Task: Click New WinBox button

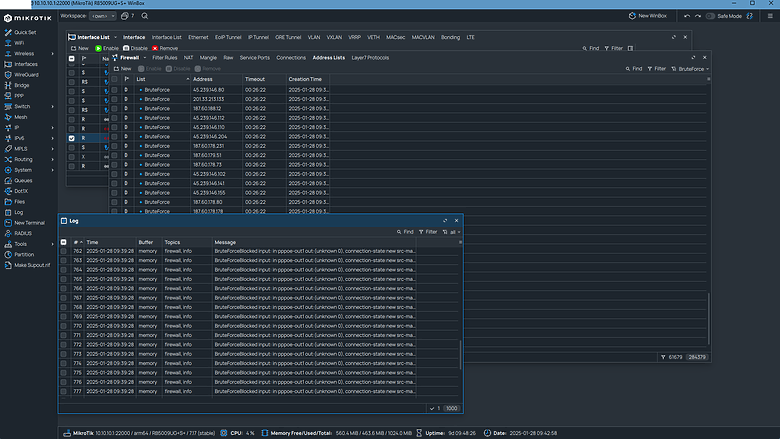Action: (648, 16)
